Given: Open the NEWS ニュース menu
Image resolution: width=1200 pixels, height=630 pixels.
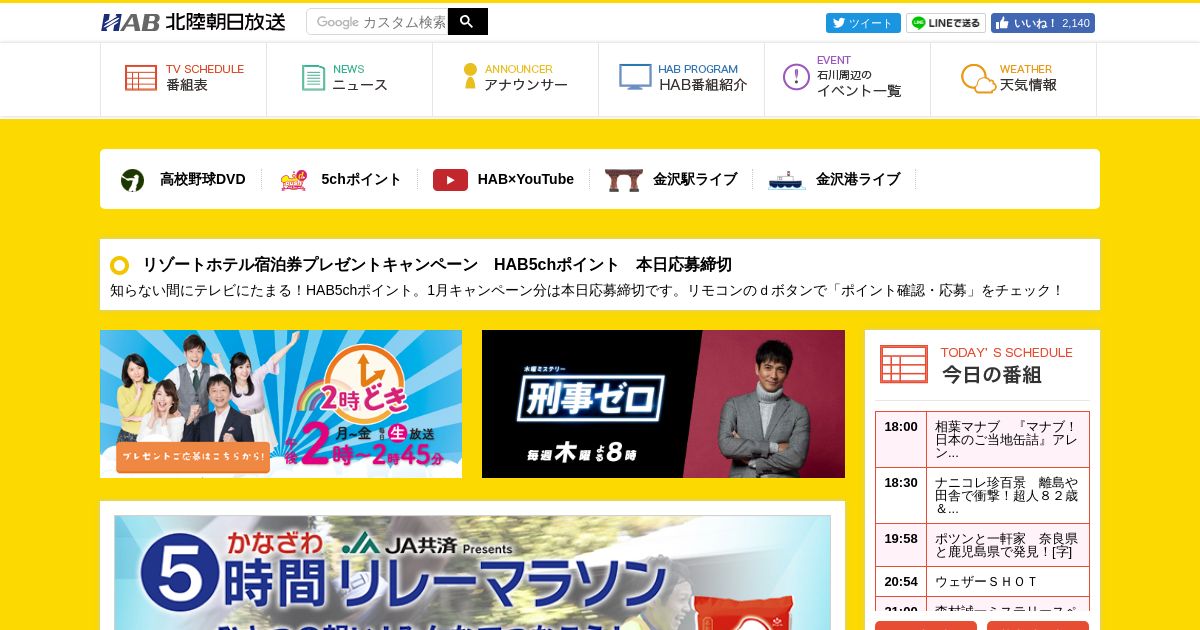Looking at the screenshot, I should (349, 78).
